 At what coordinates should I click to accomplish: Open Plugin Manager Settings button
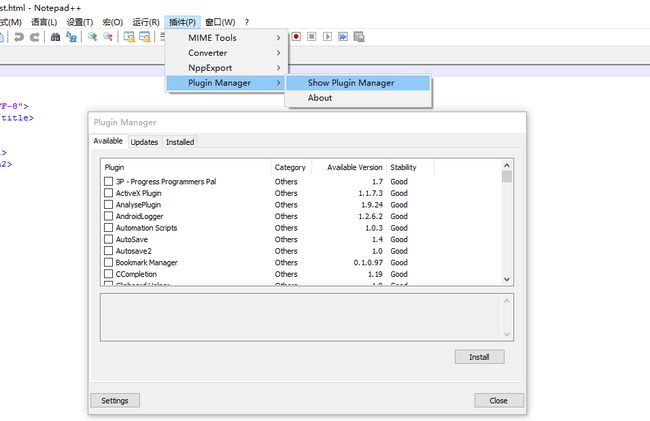tap(115, 400)
